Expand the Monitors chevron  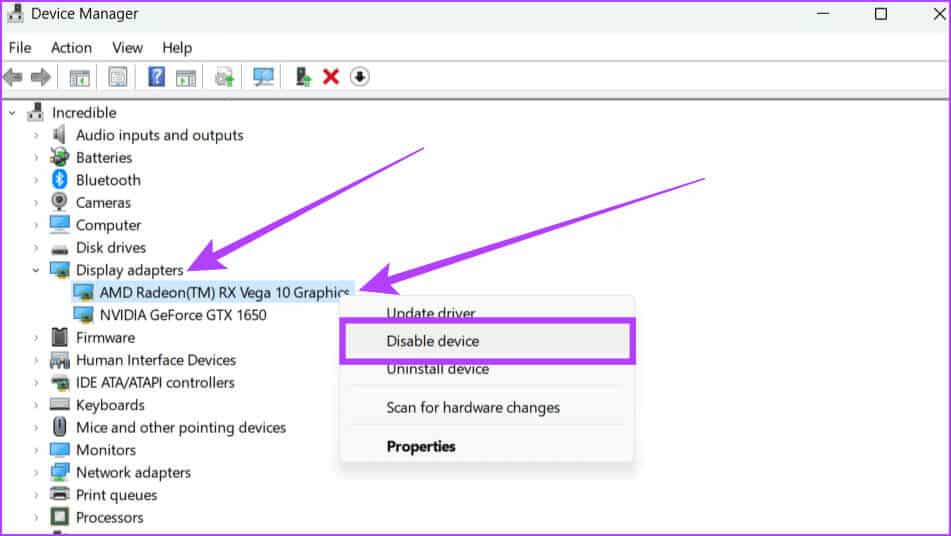36,450
